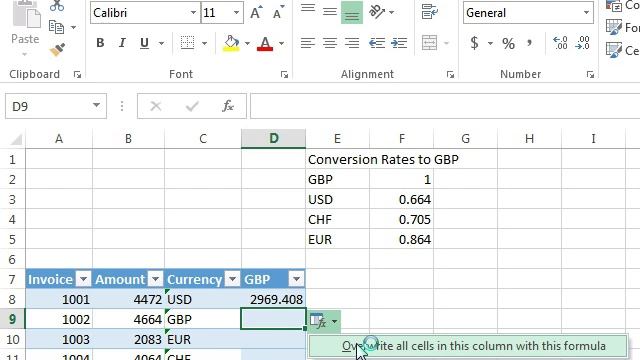Image resolution: width=640 pixels, height=360 pixels.
Task: Click the Borders icon
Action: 187,43
